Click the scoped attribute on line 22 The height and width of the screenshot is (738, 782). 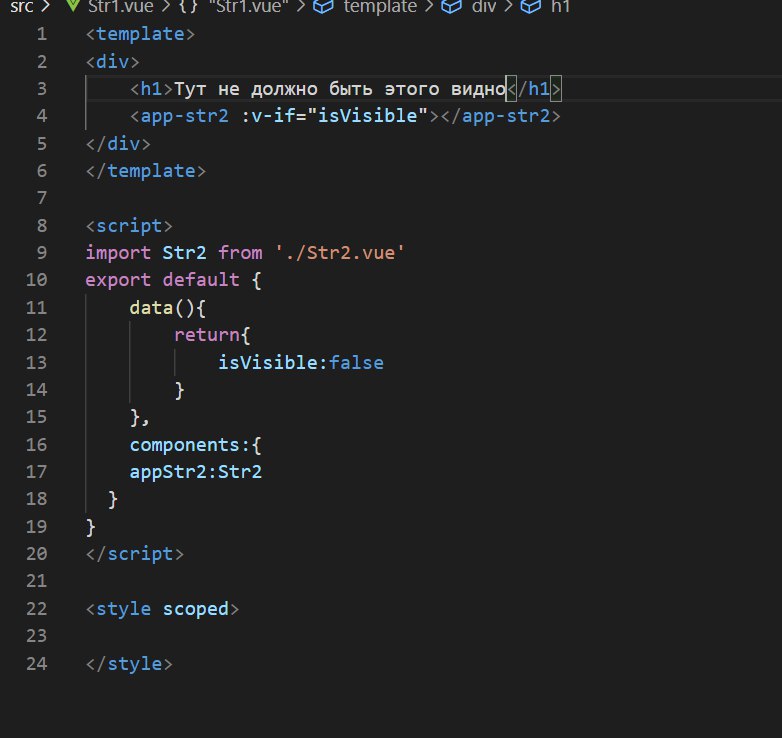click(x=196, y=609)
